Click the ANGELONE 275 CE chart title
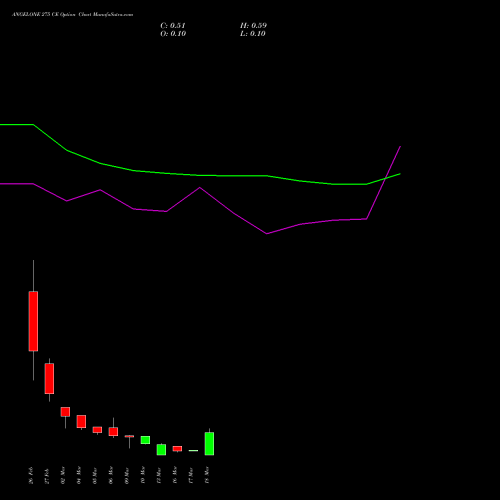The width and height of the screenshot is (500, 500). [72, 15]
